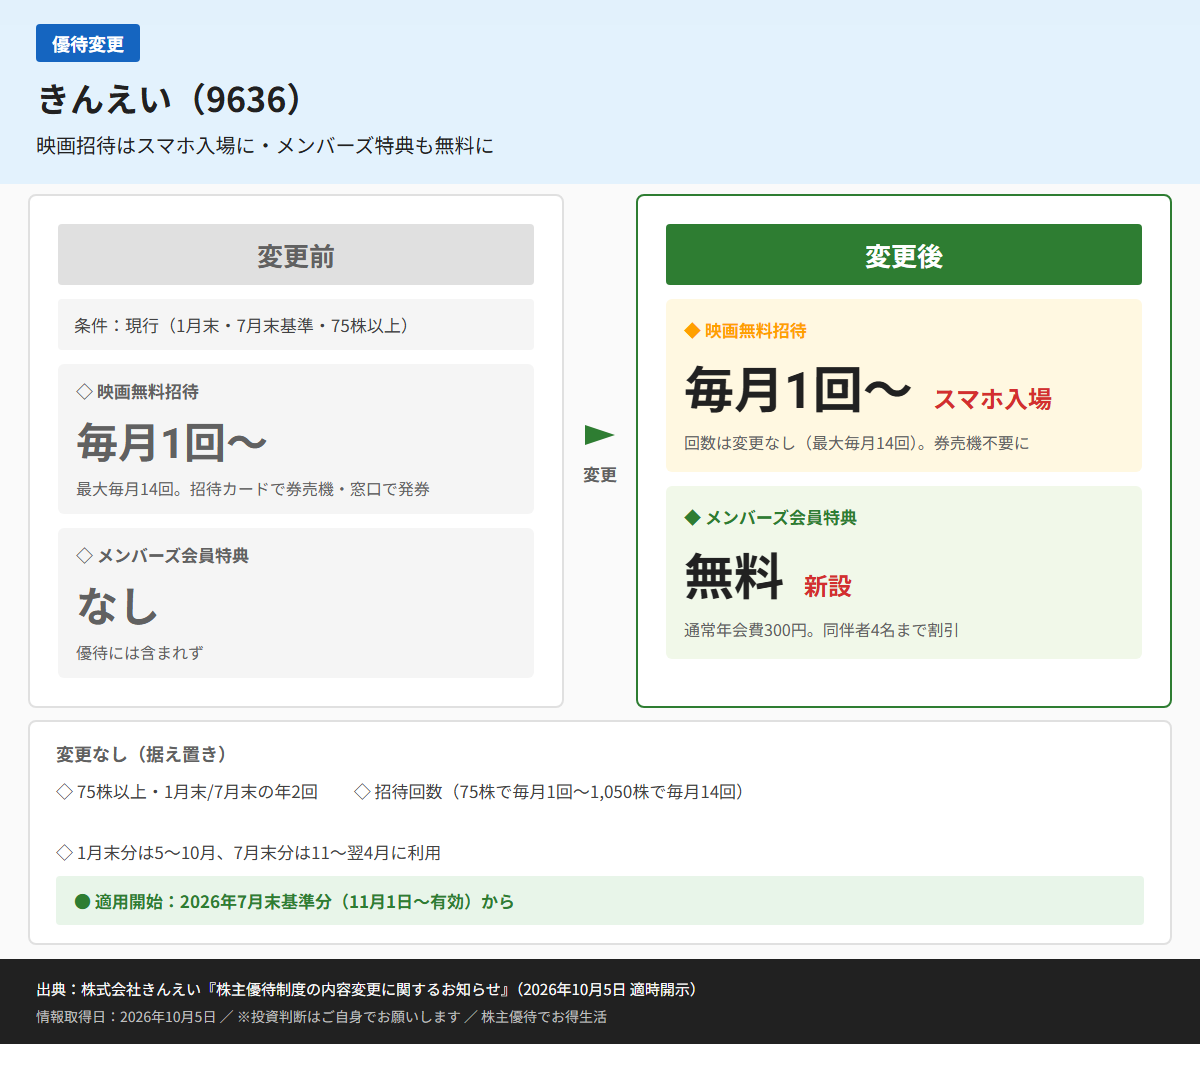
Task: Click the 変更 label under the arrow
Action: [x=600, y=475]
